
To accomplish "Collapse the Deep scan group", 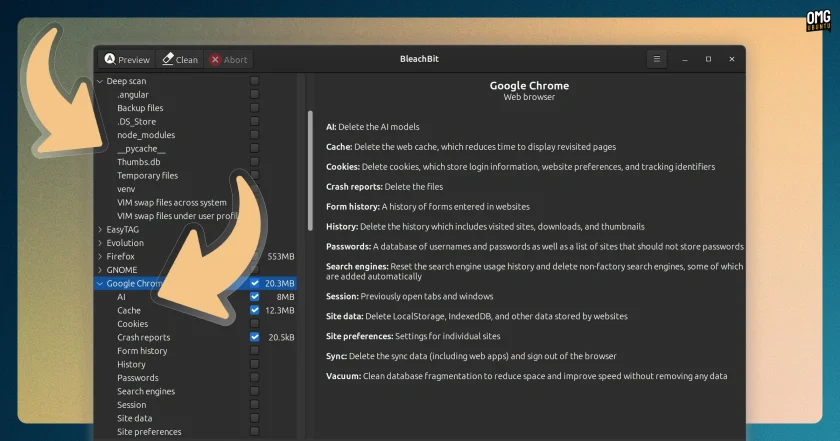I will pyautogui.click(x=100, y=81).
